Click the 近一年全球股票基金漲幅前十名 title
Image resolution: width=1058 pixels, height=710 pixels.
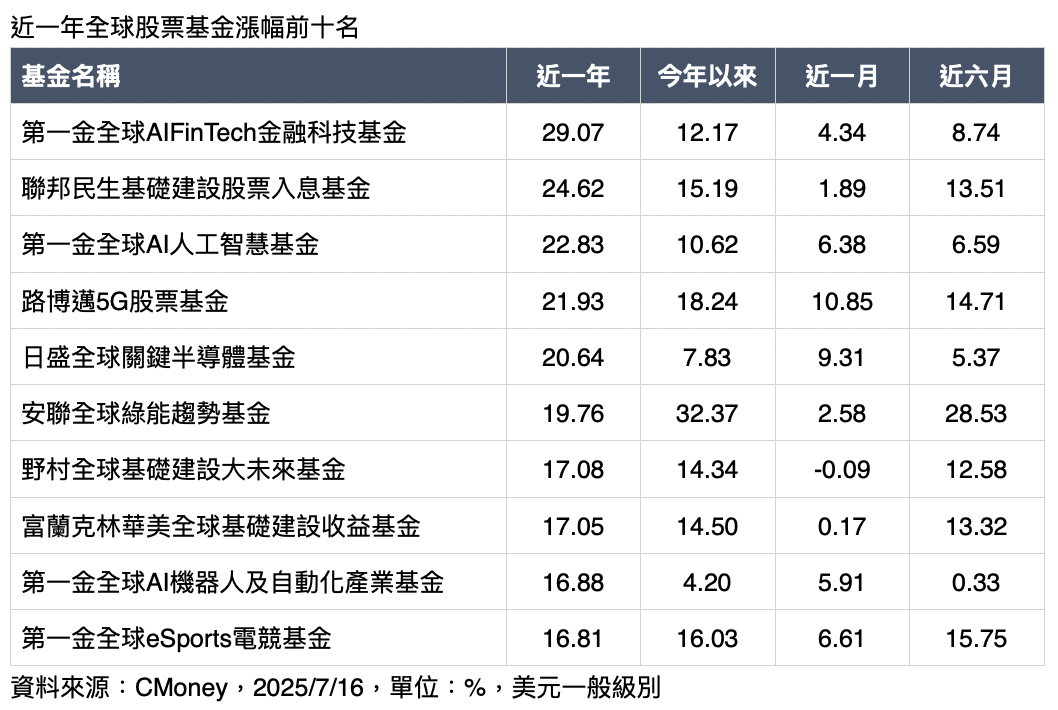(184, 28)
